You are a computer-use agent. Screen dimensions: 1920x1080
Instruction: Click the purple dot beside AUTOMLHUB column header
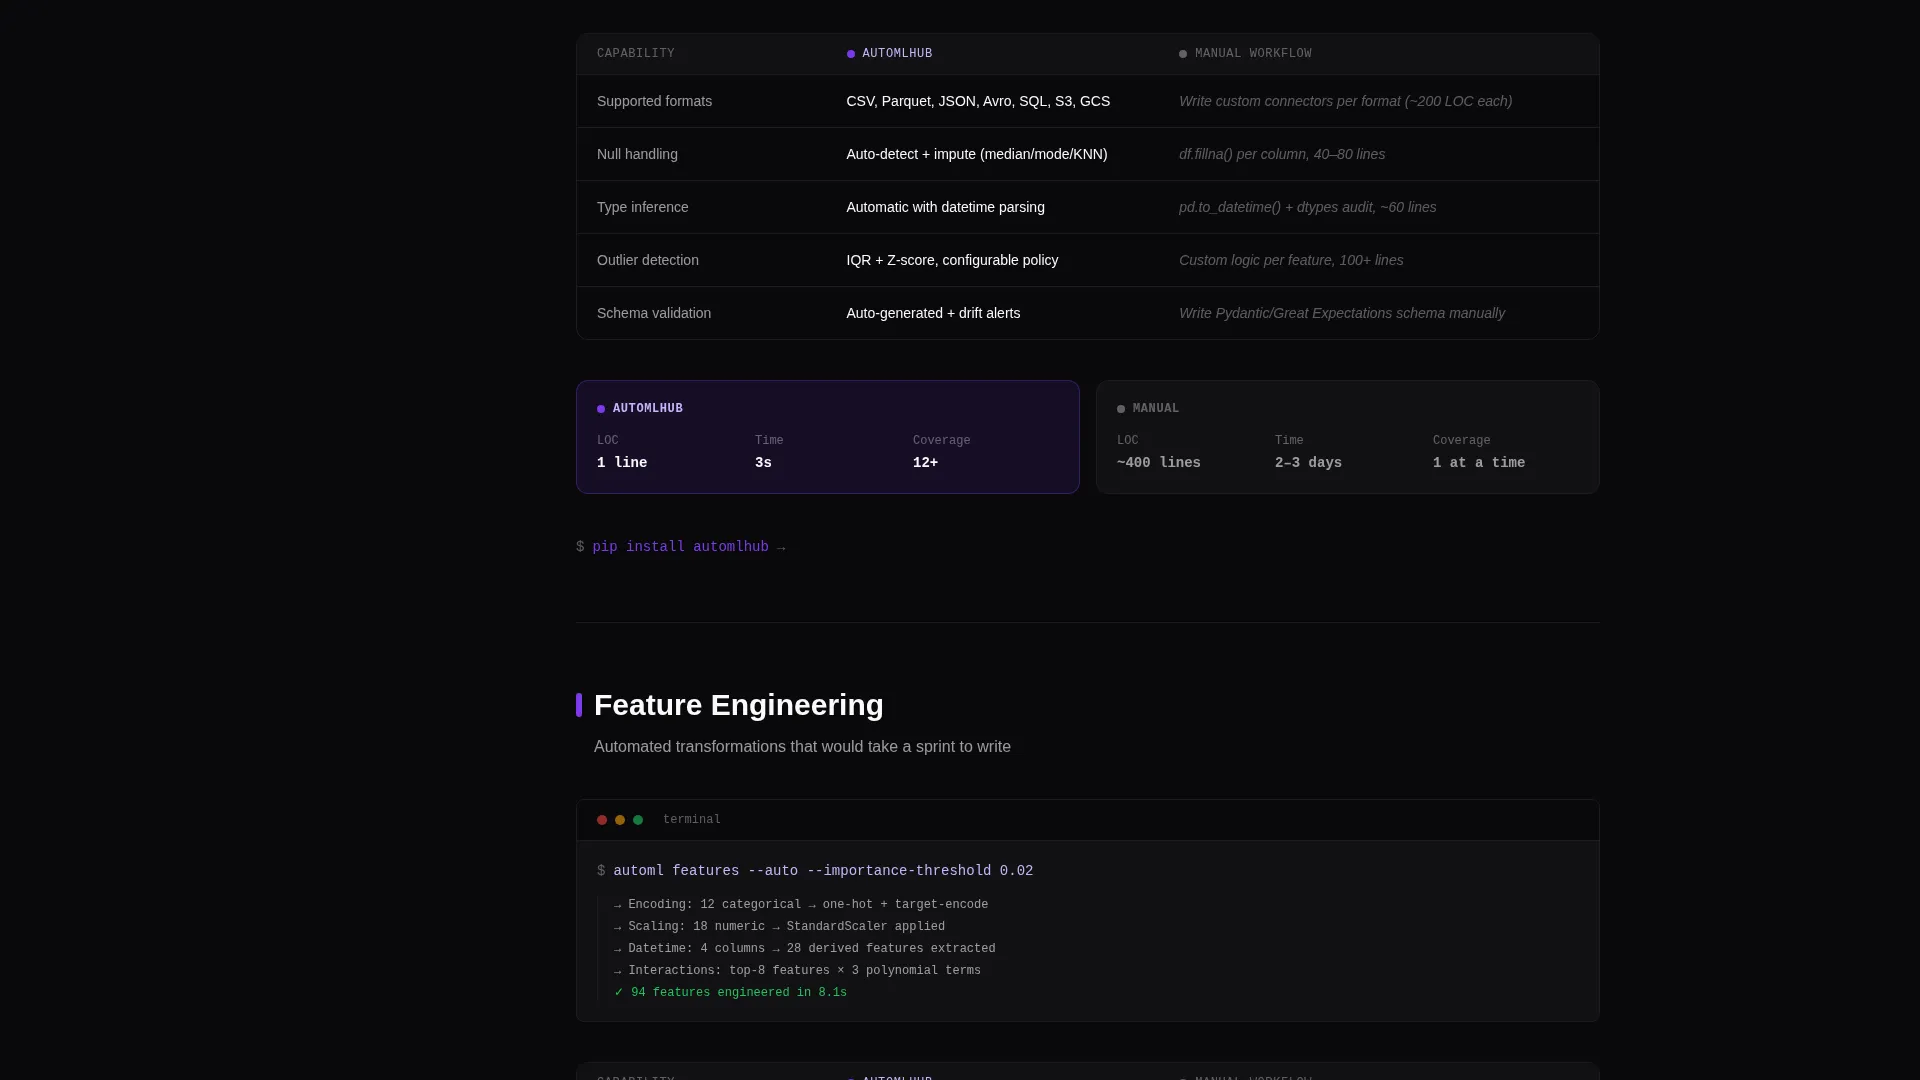(851, 54)
